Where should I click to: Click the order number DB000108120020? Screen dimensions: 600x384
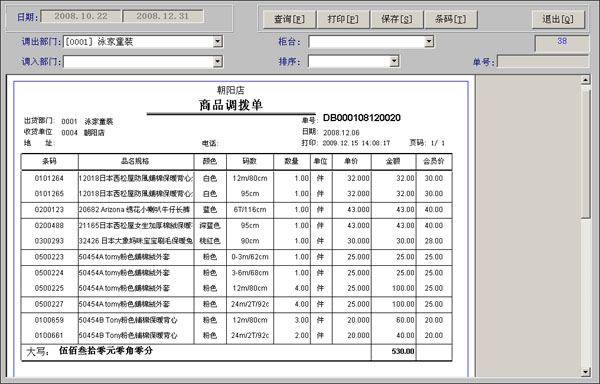[x=362, y=118]
